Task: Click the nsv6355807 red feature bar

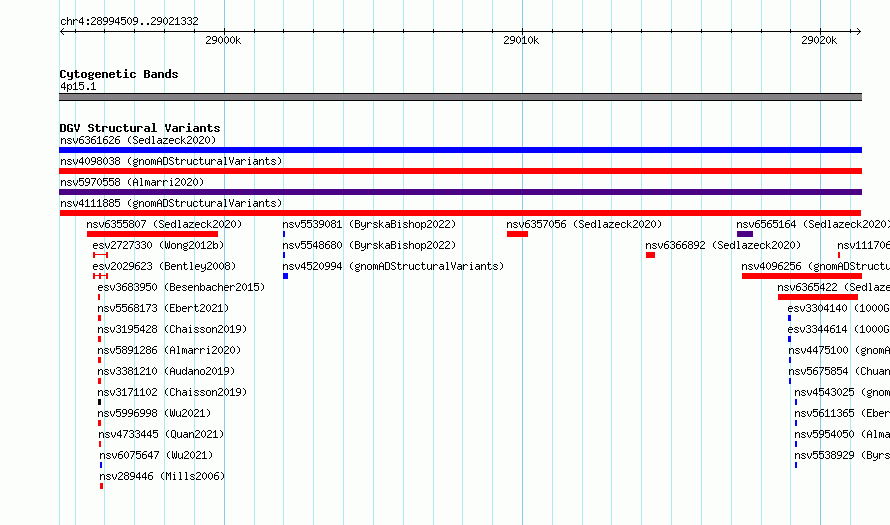Action: (x=152, y=234)
